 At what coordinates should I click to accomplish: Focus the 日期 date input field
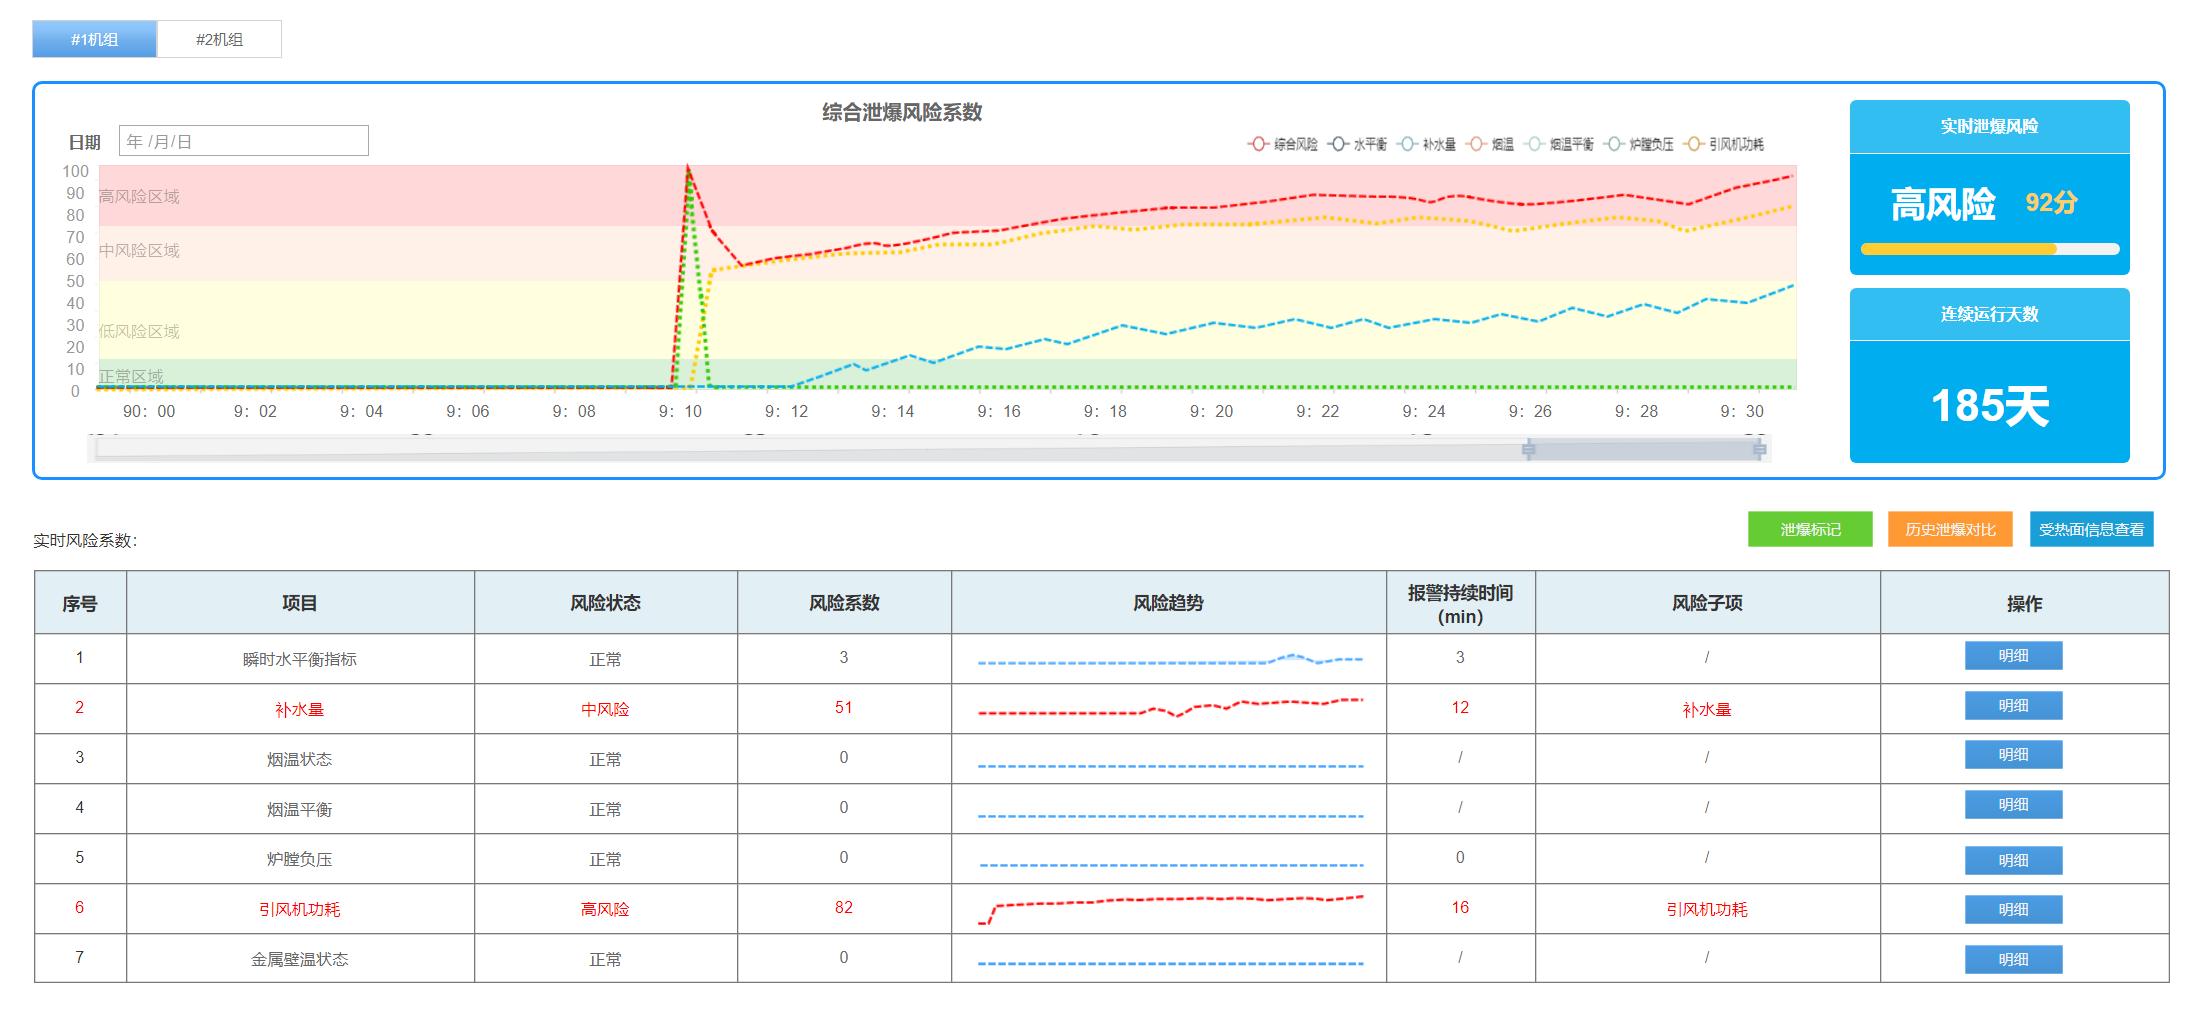tap(243, 141)
